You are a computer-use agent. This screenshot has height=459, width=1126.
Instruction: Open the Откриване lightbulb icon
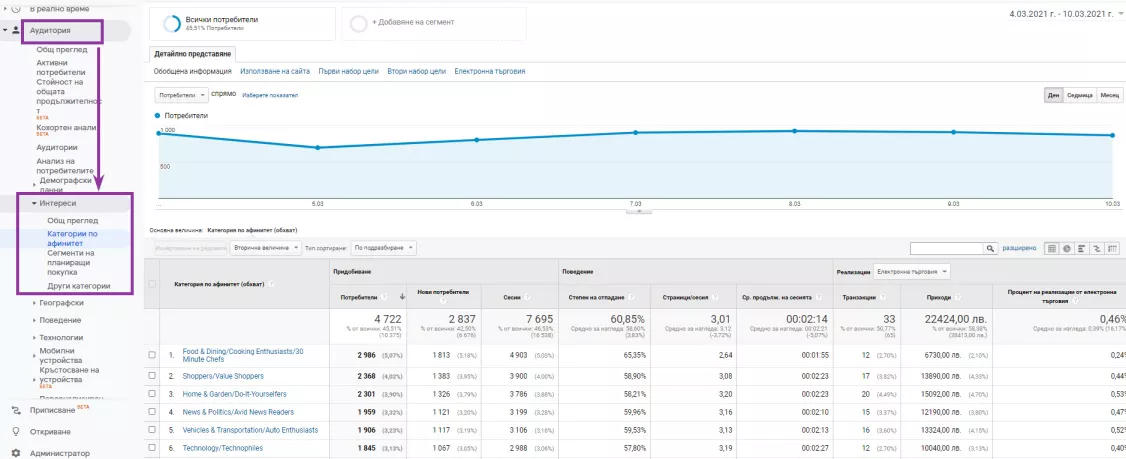[16, 432]
